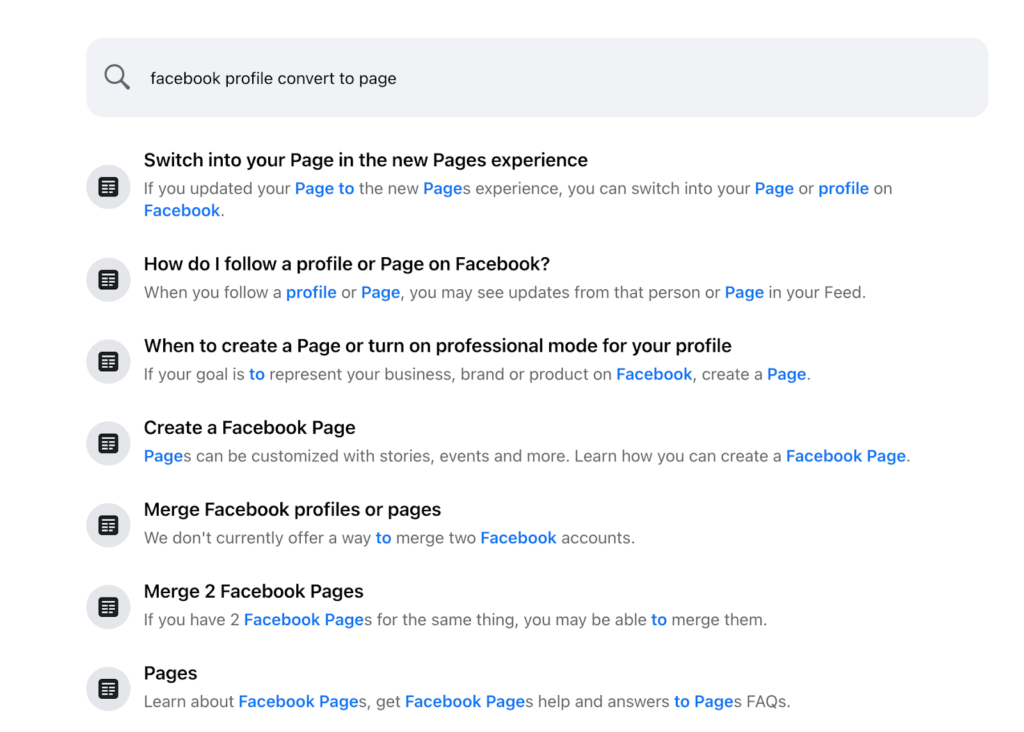1024x732 pixels.
Task: Click the "Facebook" link in the professional mode snippet
Action: (x=654, y=374)
